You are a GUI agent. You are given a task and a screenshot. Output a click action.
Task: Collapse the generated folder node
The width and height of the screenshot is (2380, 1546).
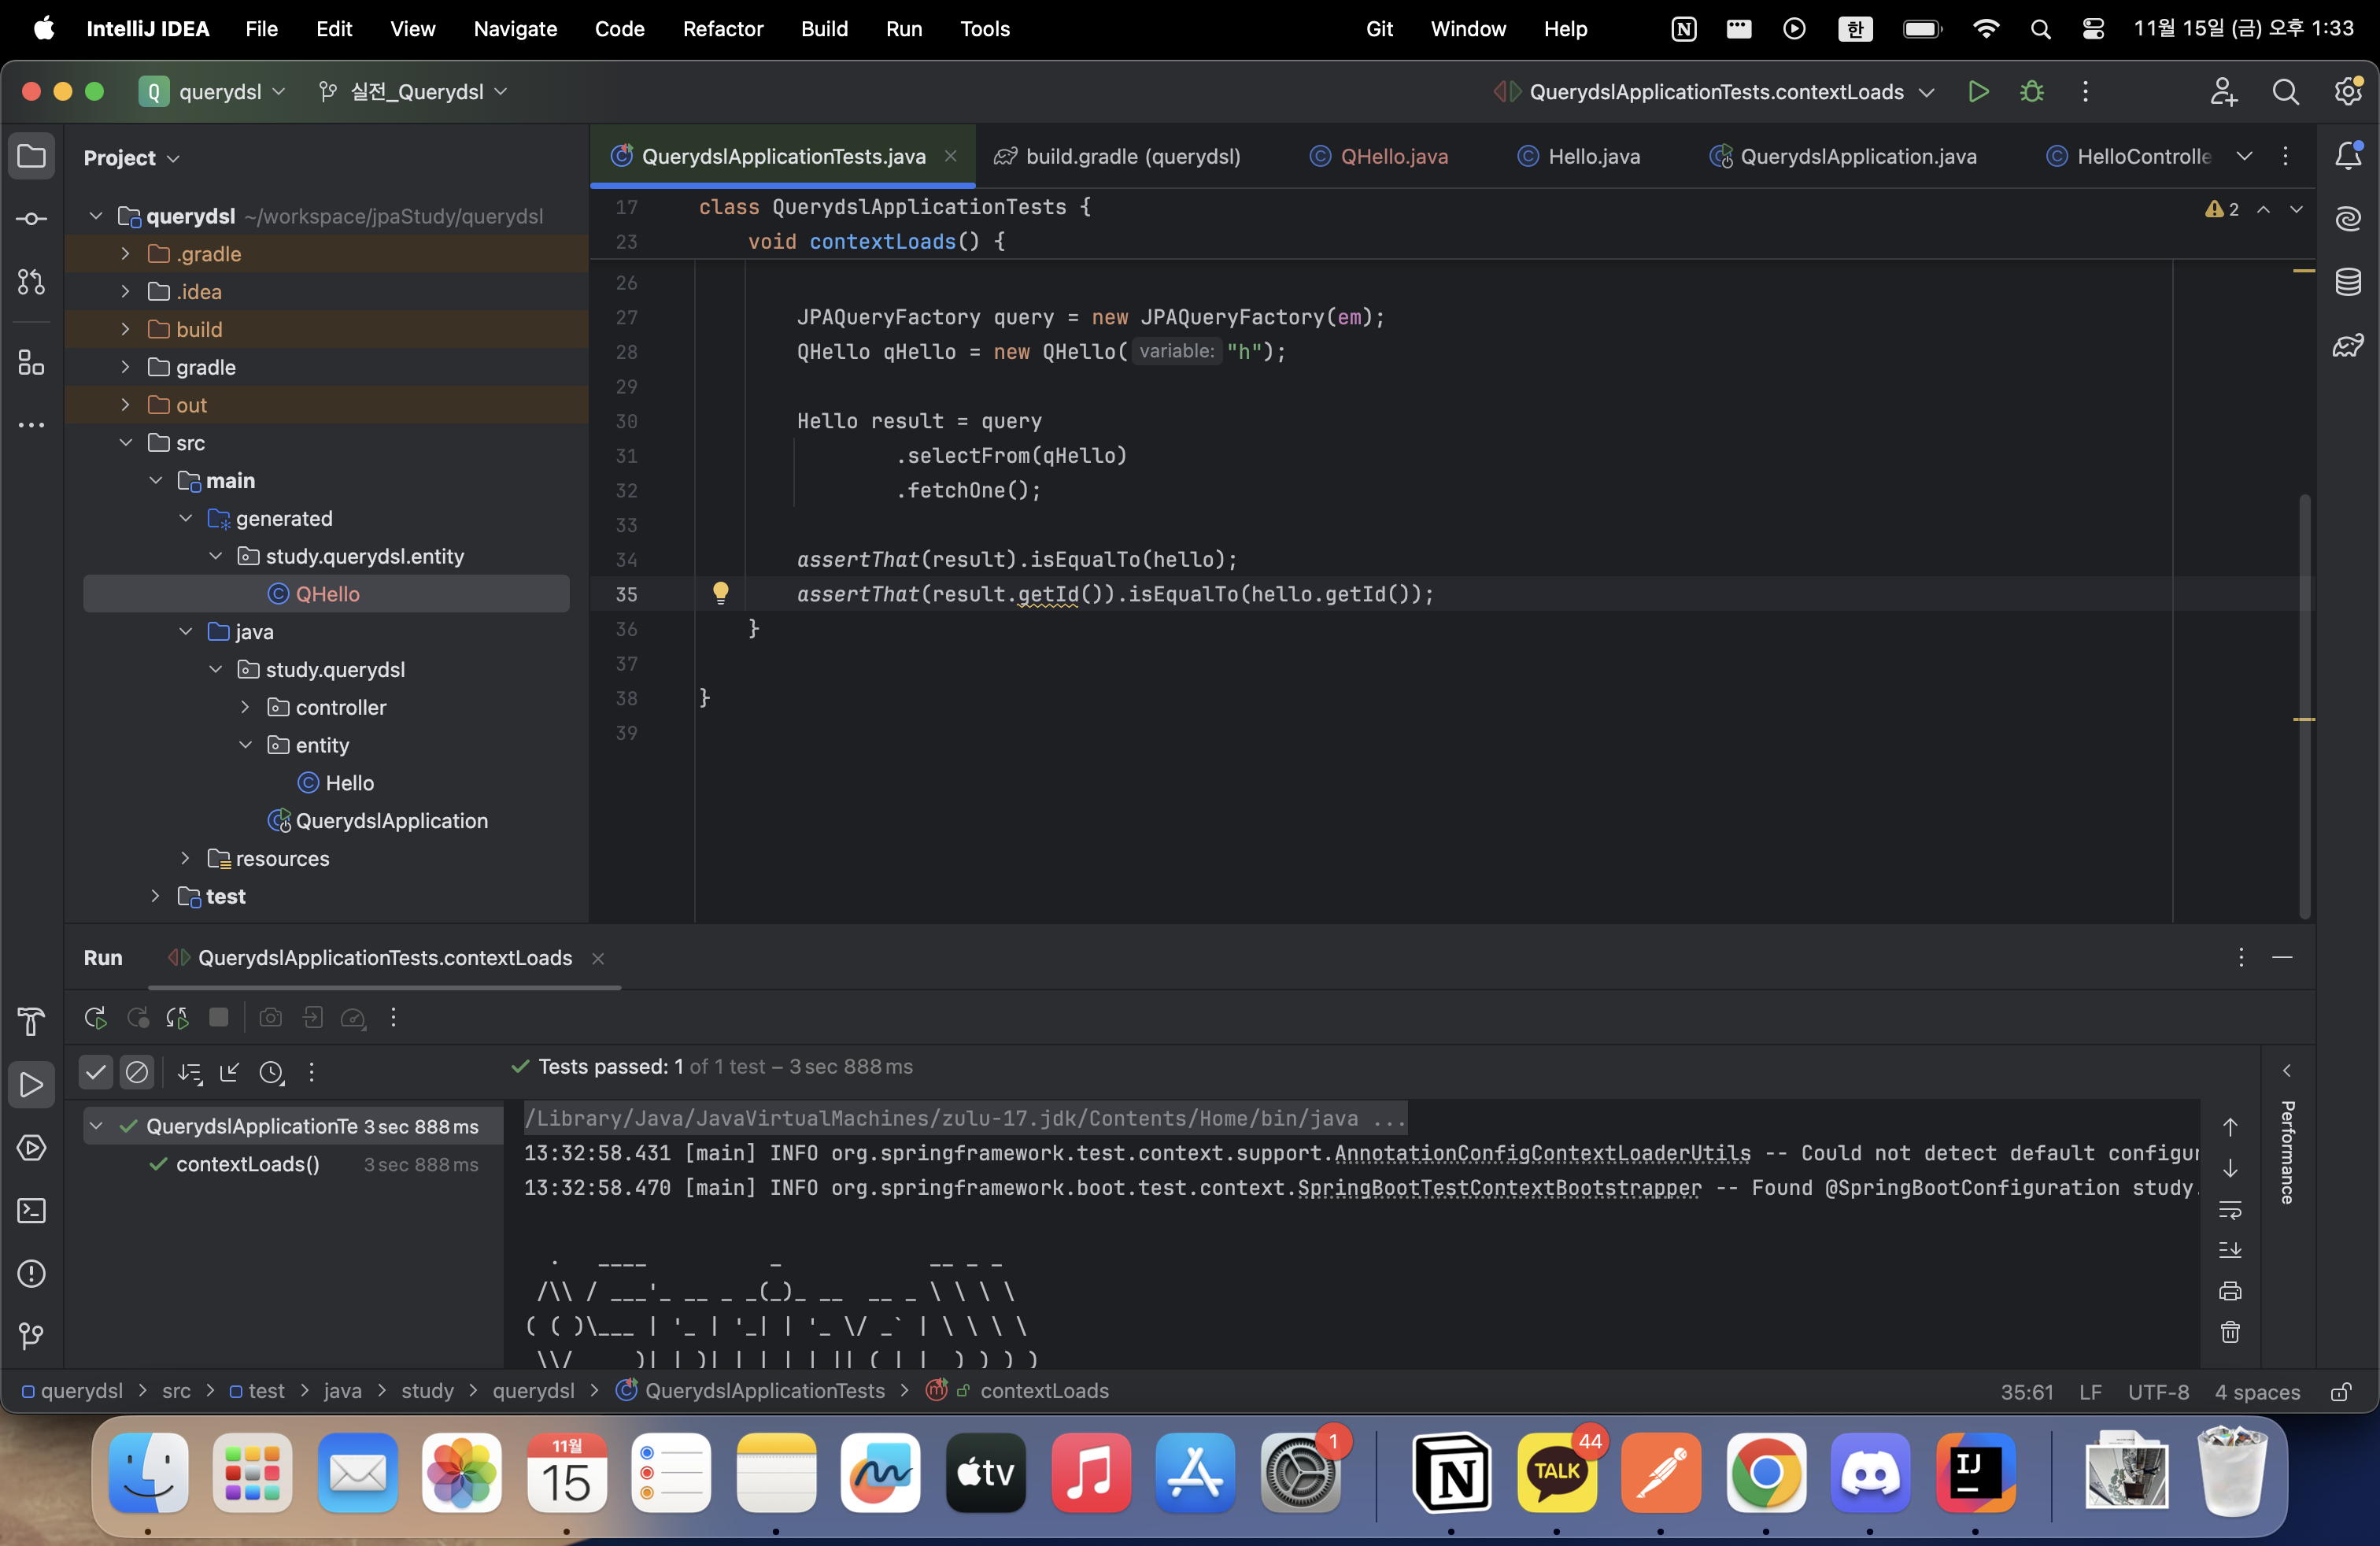185,518
